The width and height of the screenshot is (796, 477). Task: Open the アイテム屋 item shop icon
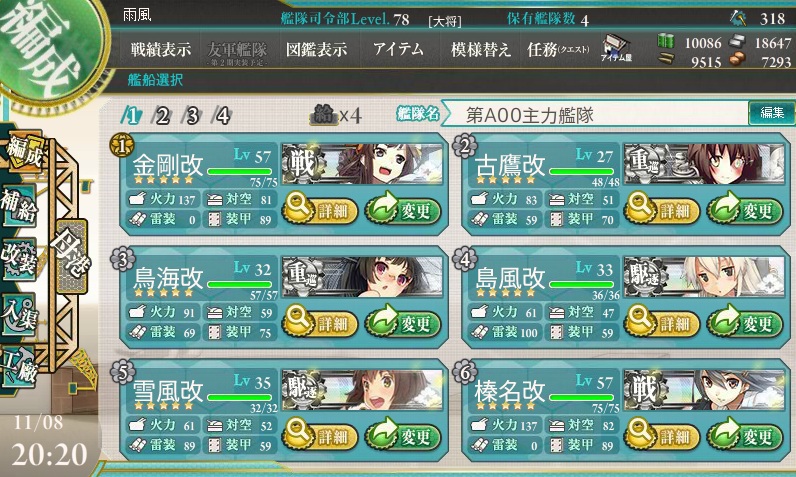[616, 48]
